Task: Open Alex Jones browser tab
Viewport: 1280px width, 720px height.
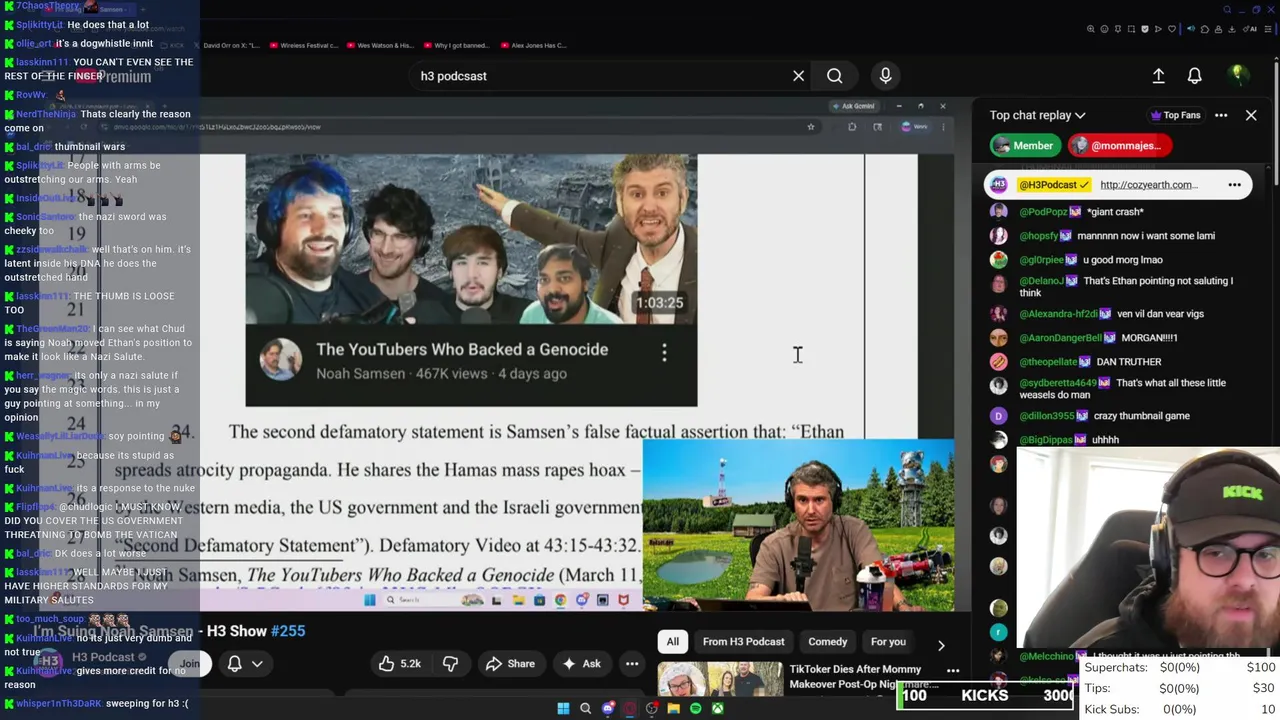Action: point(534,46)
